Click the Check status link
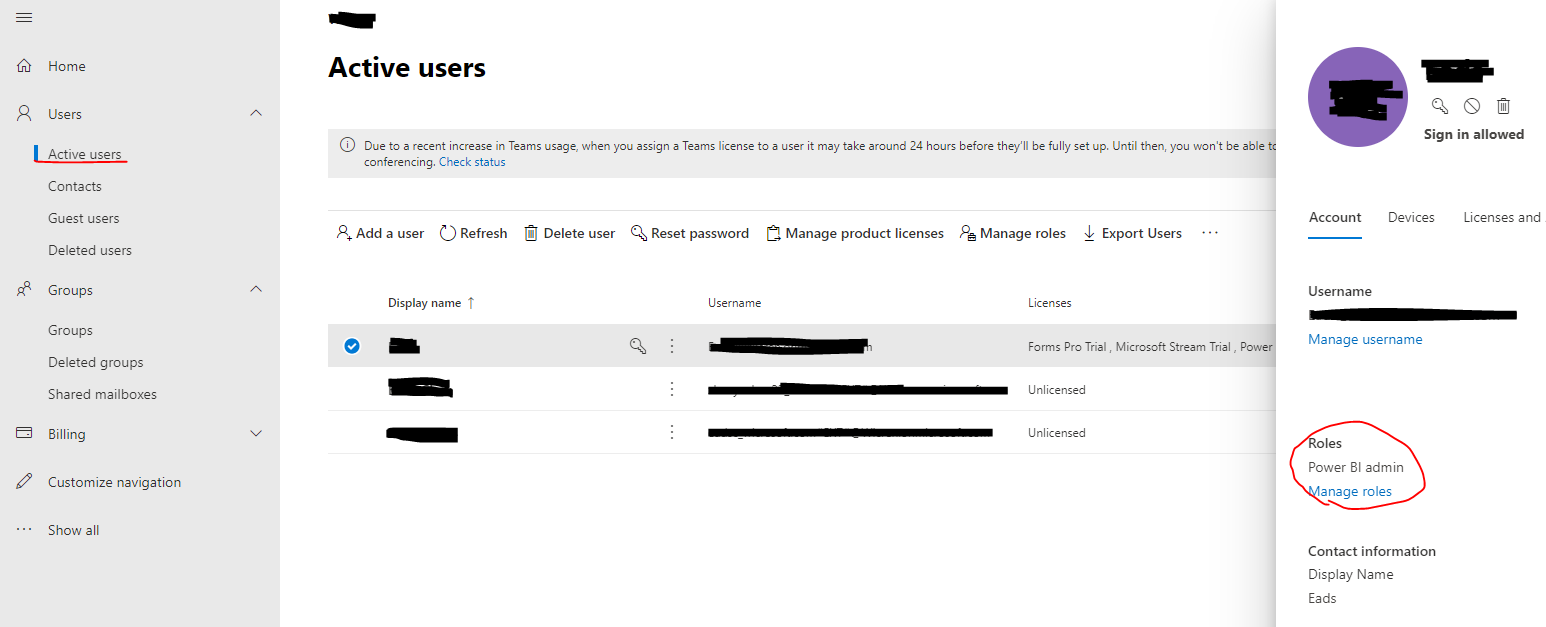This screenshot has height=627, width=1546. pyautogui.click(x=472, y=162)
